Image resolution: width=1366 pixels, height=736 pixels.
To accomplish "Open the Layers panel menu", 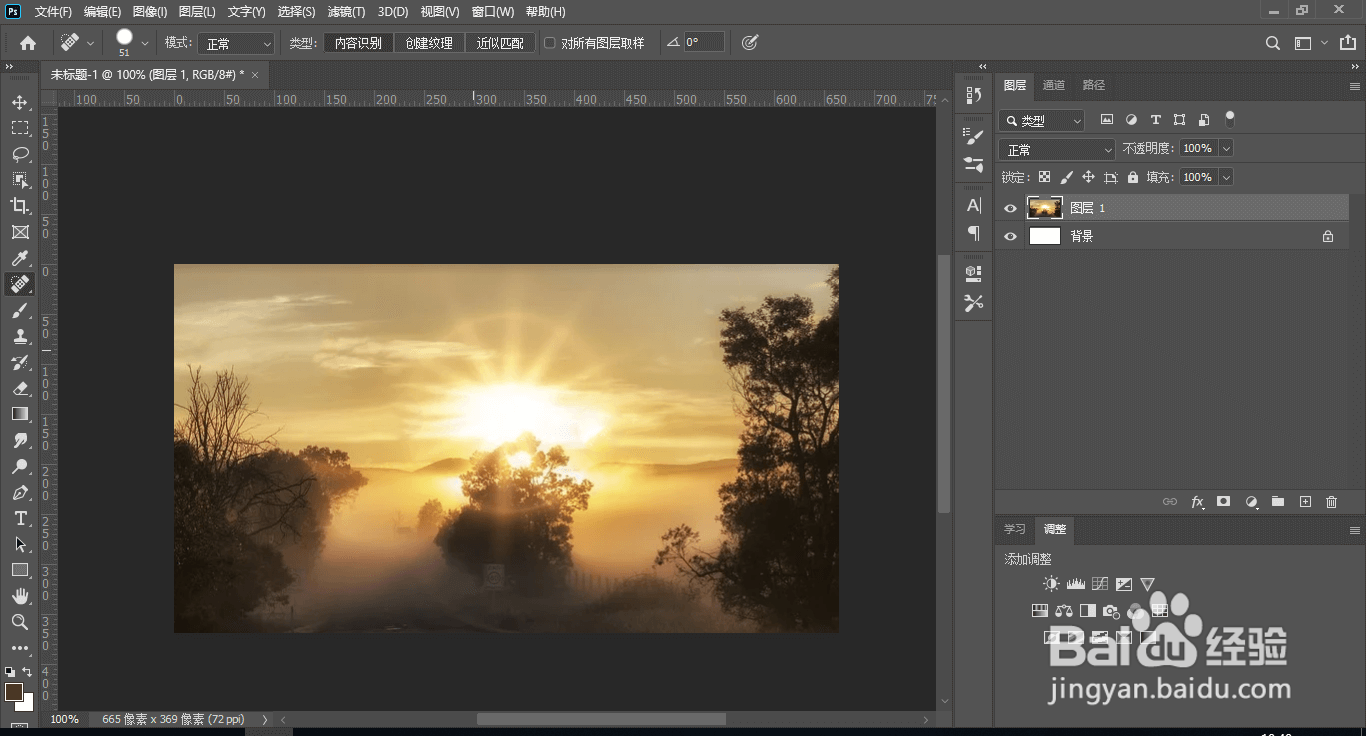I will click(1355, 85).
